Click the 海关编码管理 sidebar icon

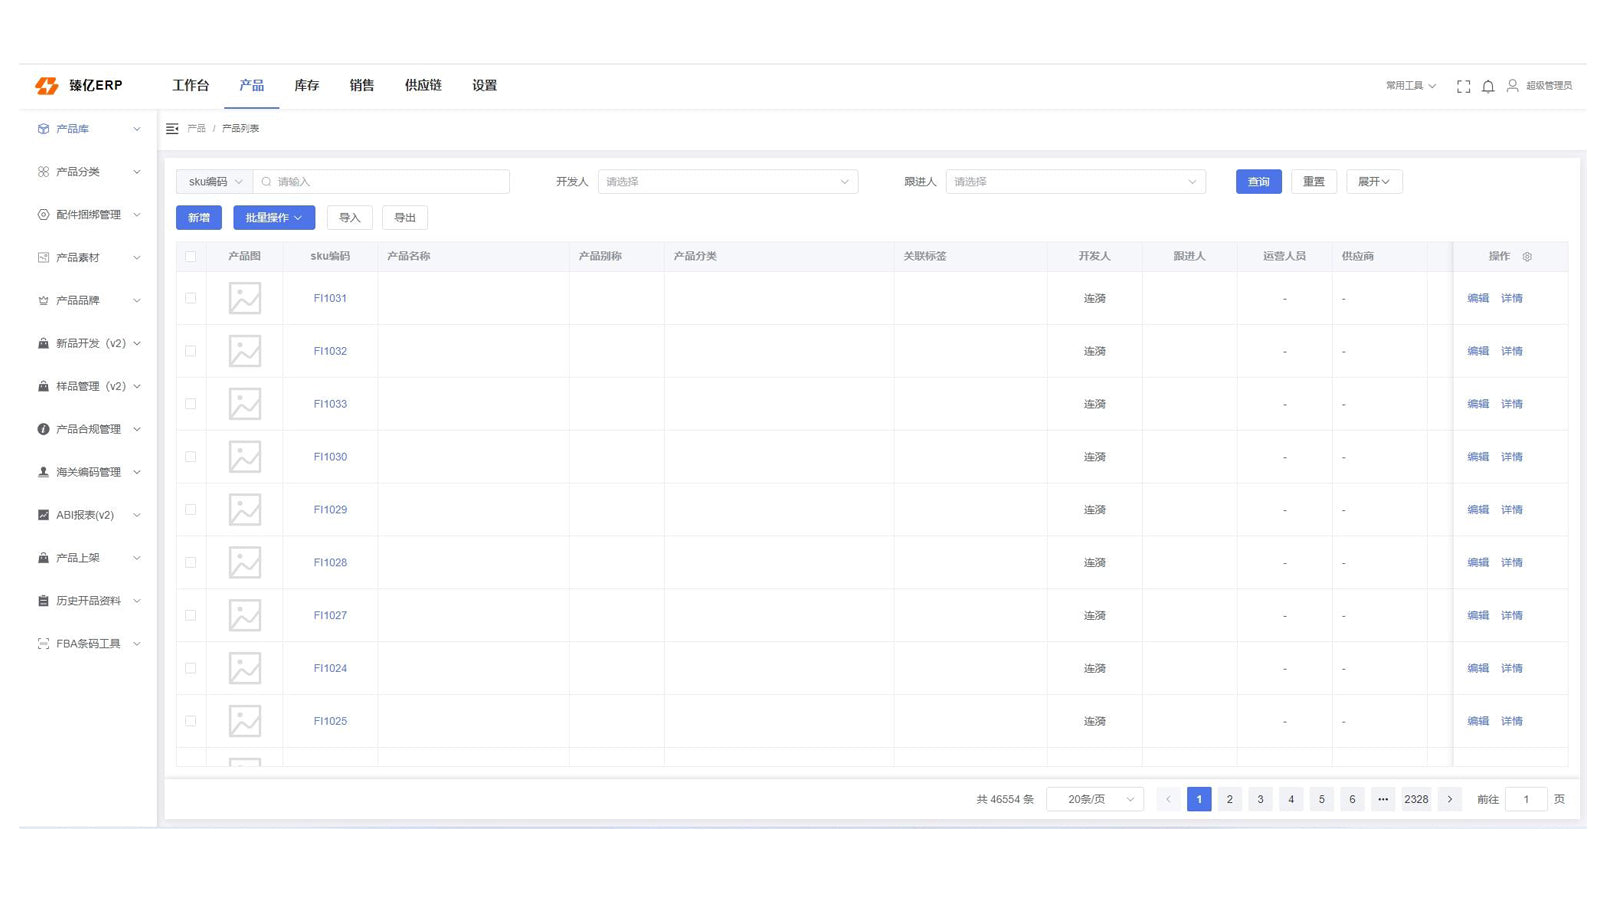click(x=43, y=472)
